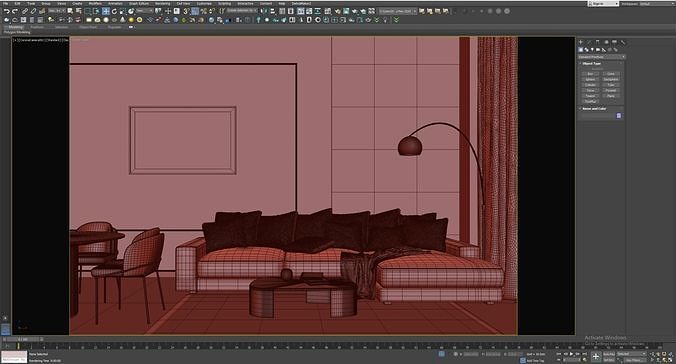
Task: Switch command panel to Hierarchy tab icon
Action: pyautogui.click(x=598, y=42)
